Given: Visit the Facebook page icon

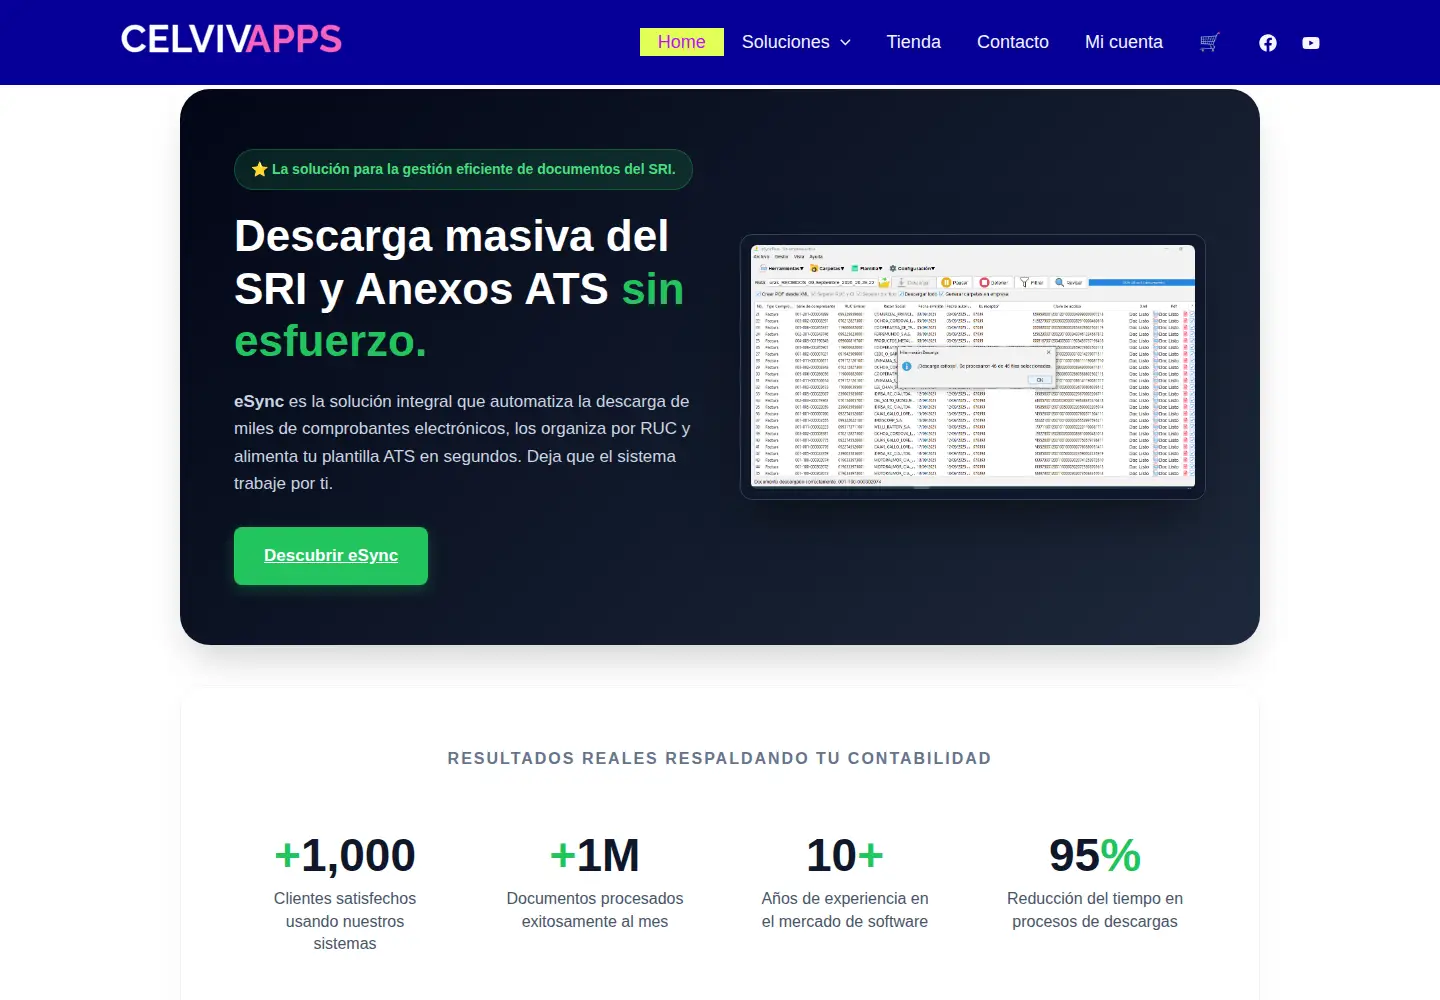Looking at the screenshot, I should coord(1268,43).
